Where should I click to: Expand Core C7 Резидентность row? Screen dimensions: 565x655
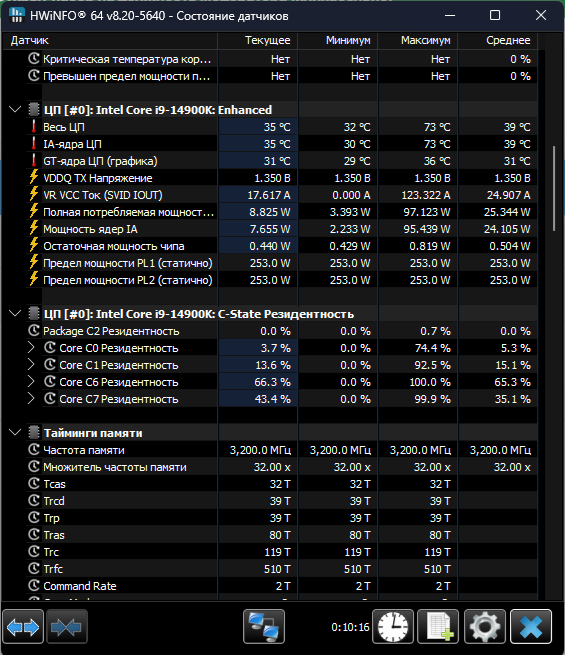click(31, 399)
